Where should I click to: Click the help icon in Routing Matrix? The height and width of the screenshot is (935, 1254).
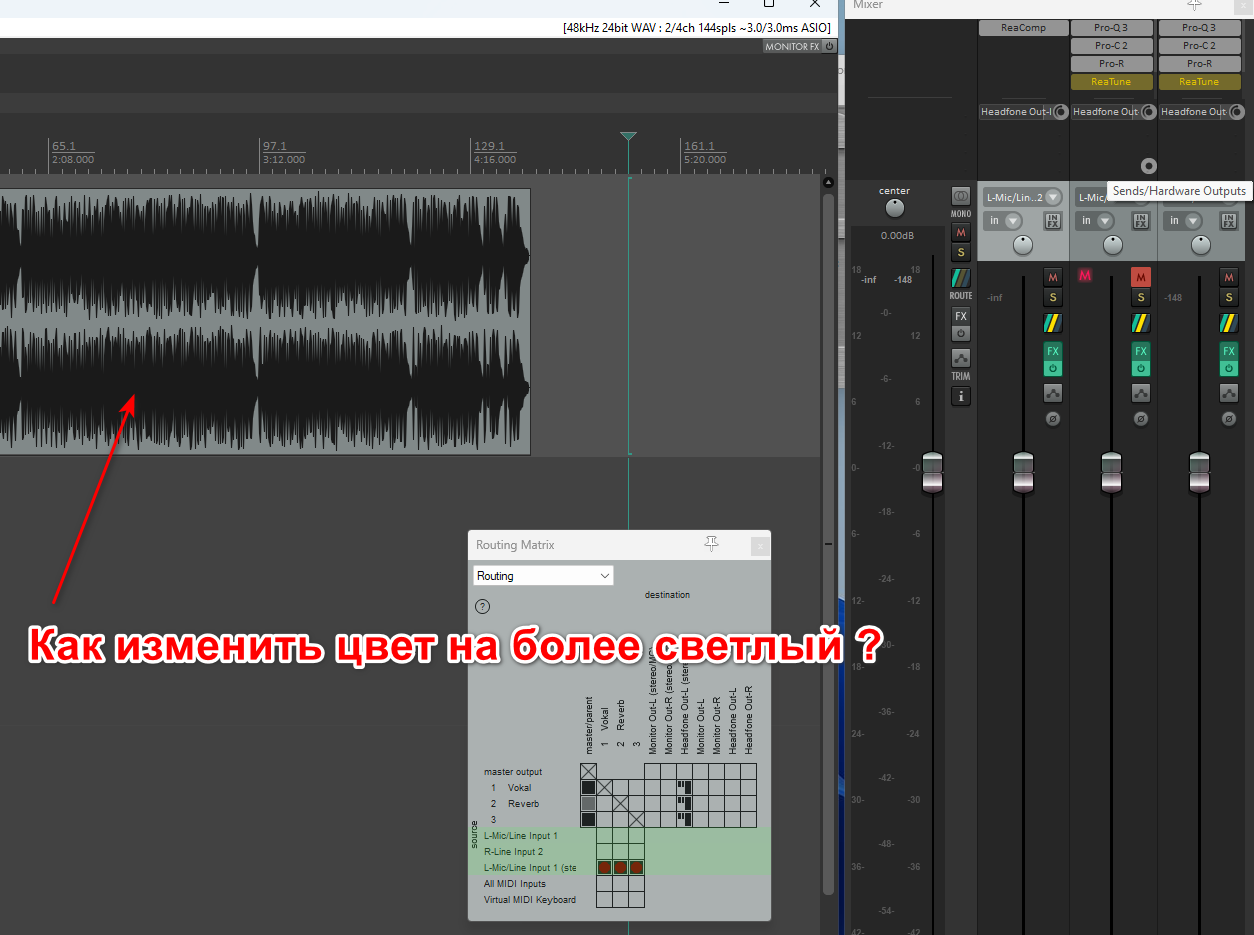[x=482, y=606]
